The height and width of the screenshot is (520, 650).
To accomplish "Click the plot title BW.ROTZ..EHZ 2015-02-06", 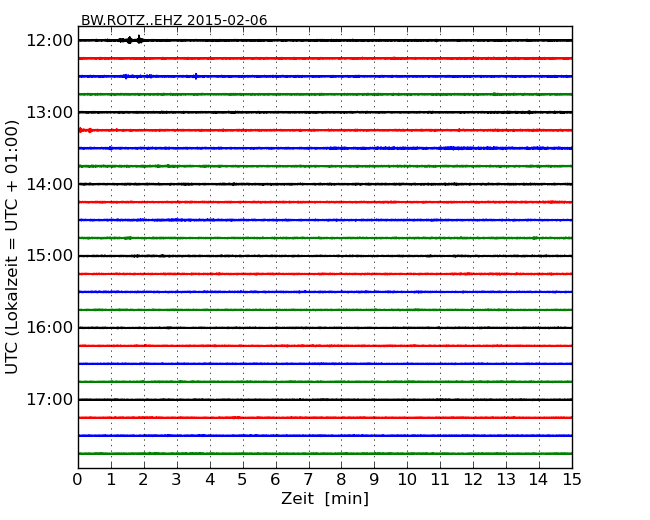I will 174,20.
